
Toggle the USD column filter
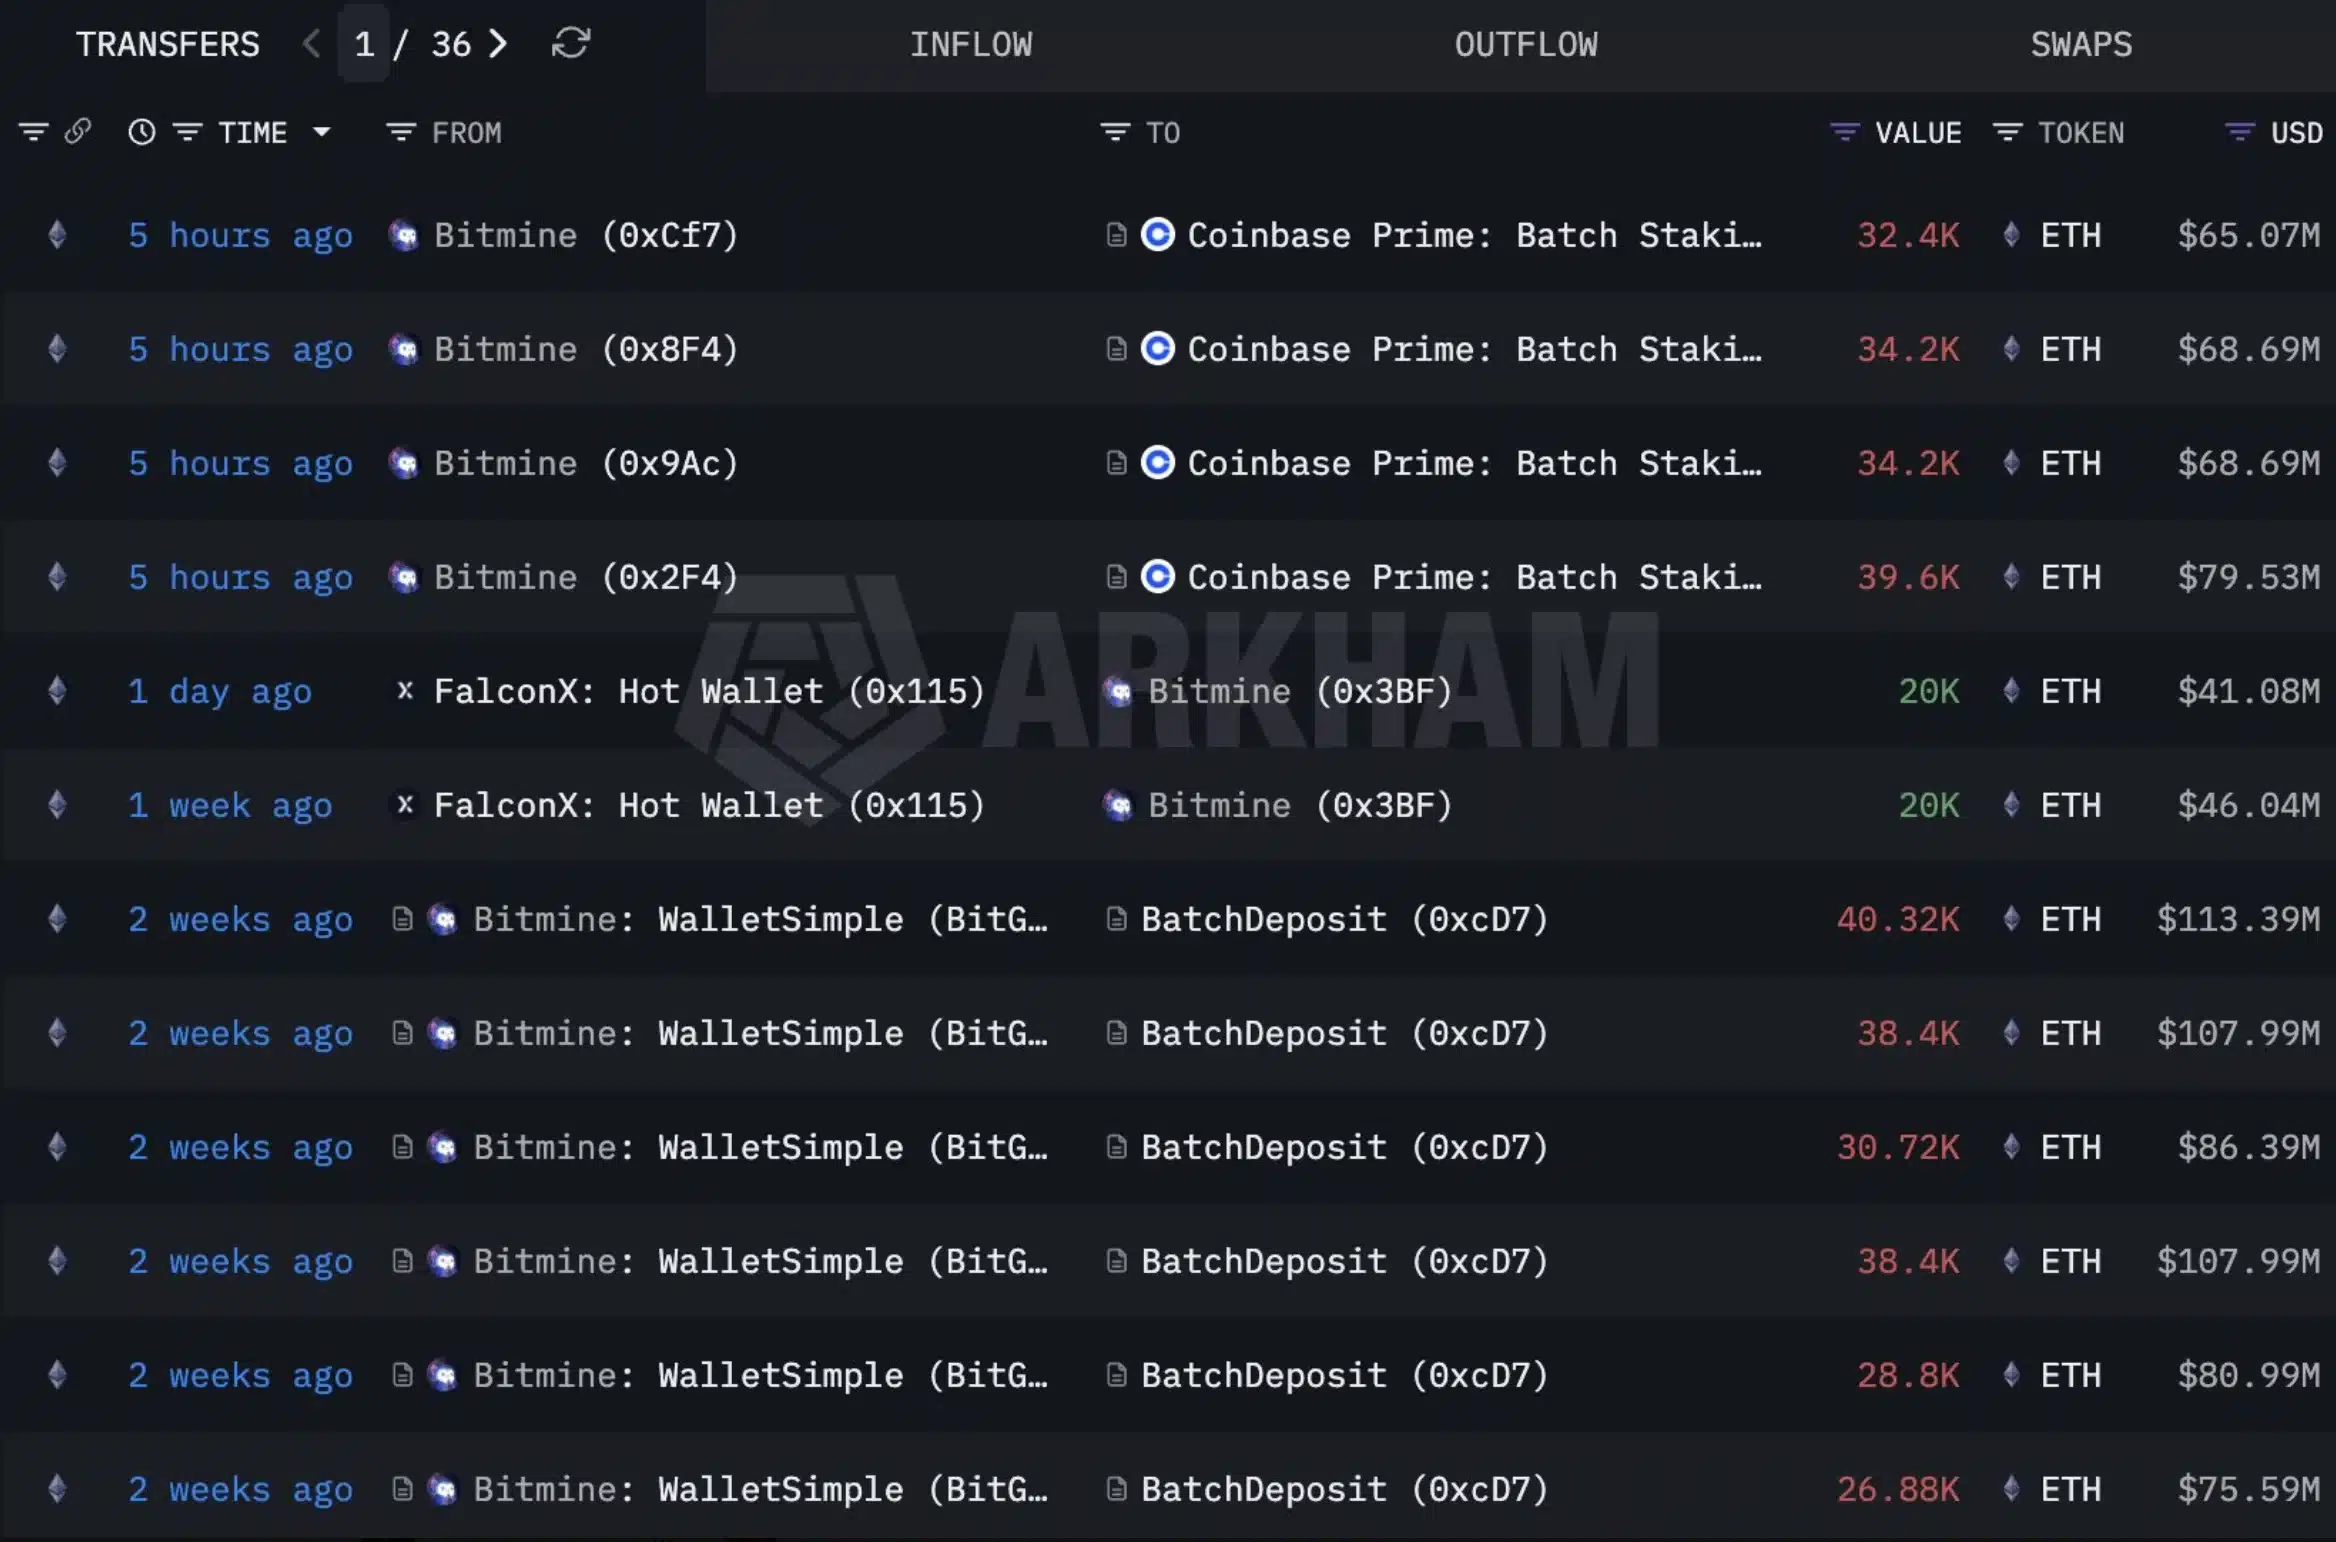point(2239,132)
